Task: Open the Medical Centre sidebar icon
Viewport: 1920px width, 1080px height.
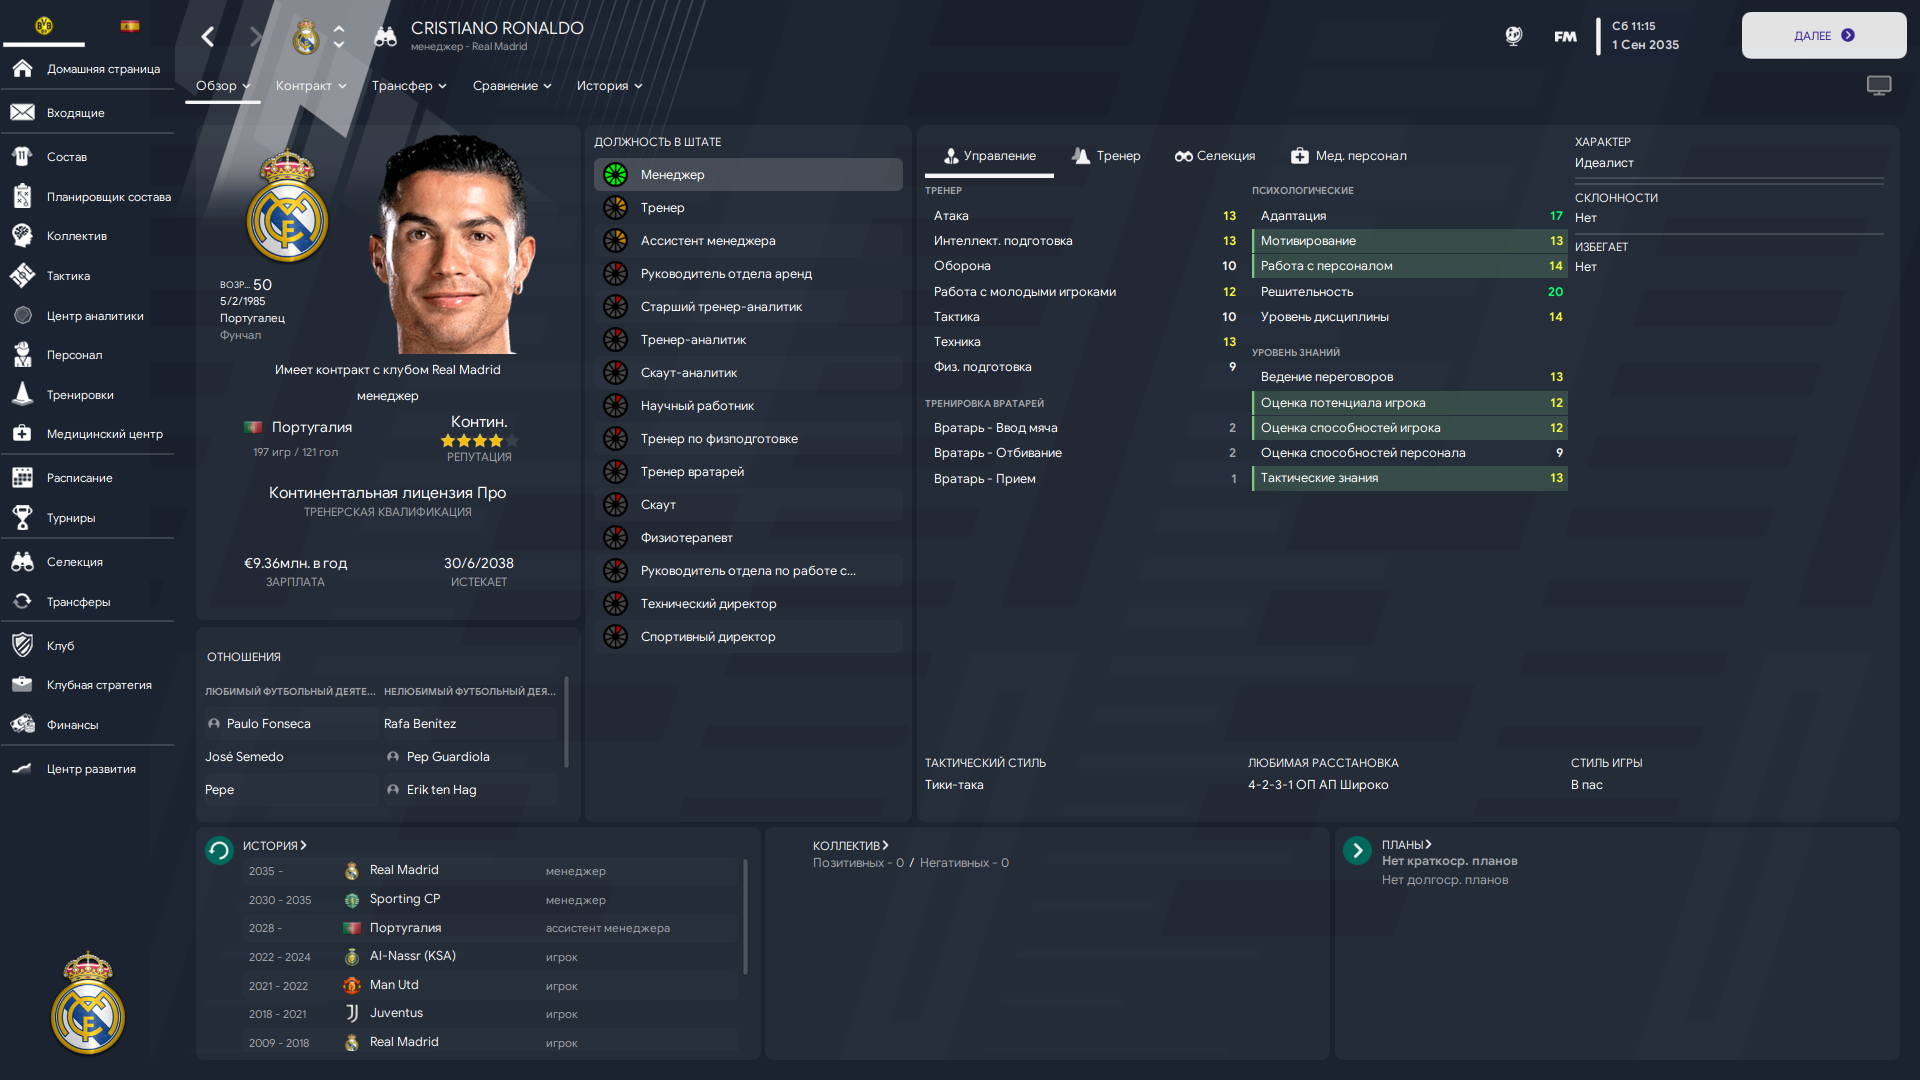Action: [22, 433]
